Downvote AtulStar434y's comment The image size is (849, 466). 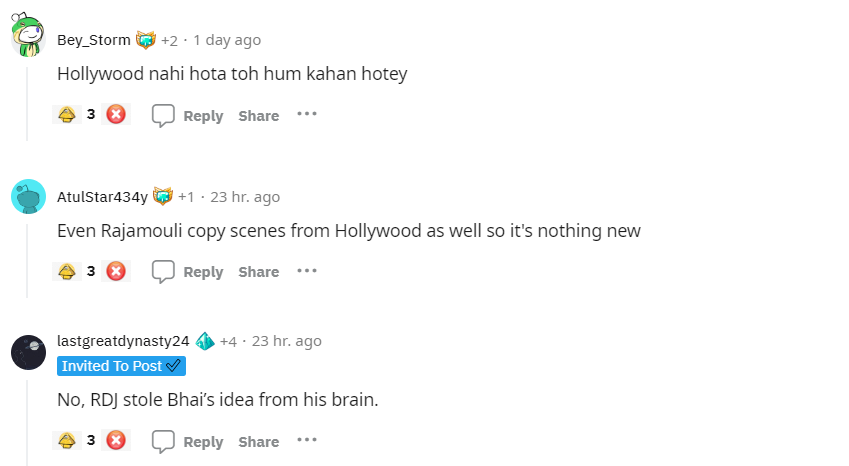116,271
